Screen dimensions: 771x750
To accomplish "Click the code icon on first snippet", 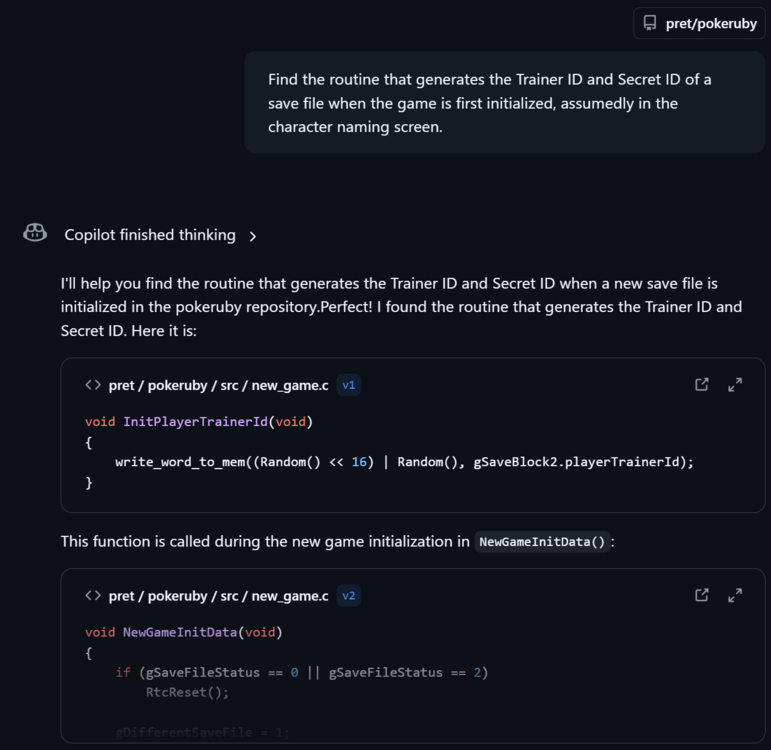I will click(x=93, y=384).
